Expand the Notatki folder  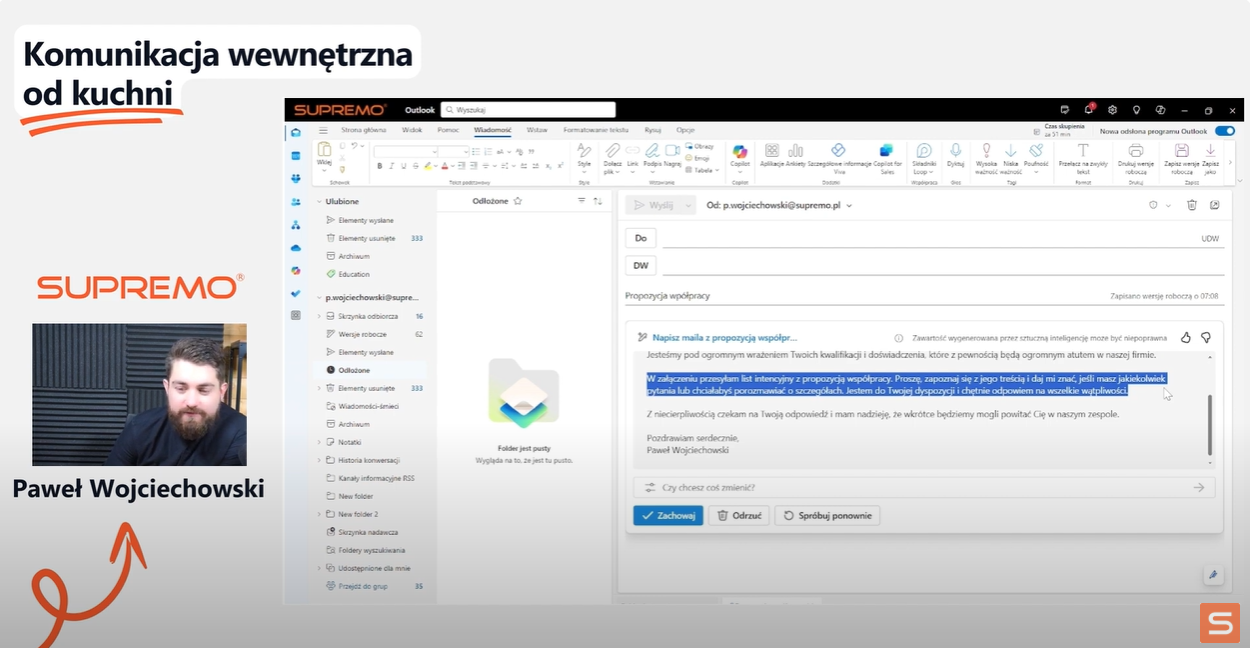click(x=320, y=442)
